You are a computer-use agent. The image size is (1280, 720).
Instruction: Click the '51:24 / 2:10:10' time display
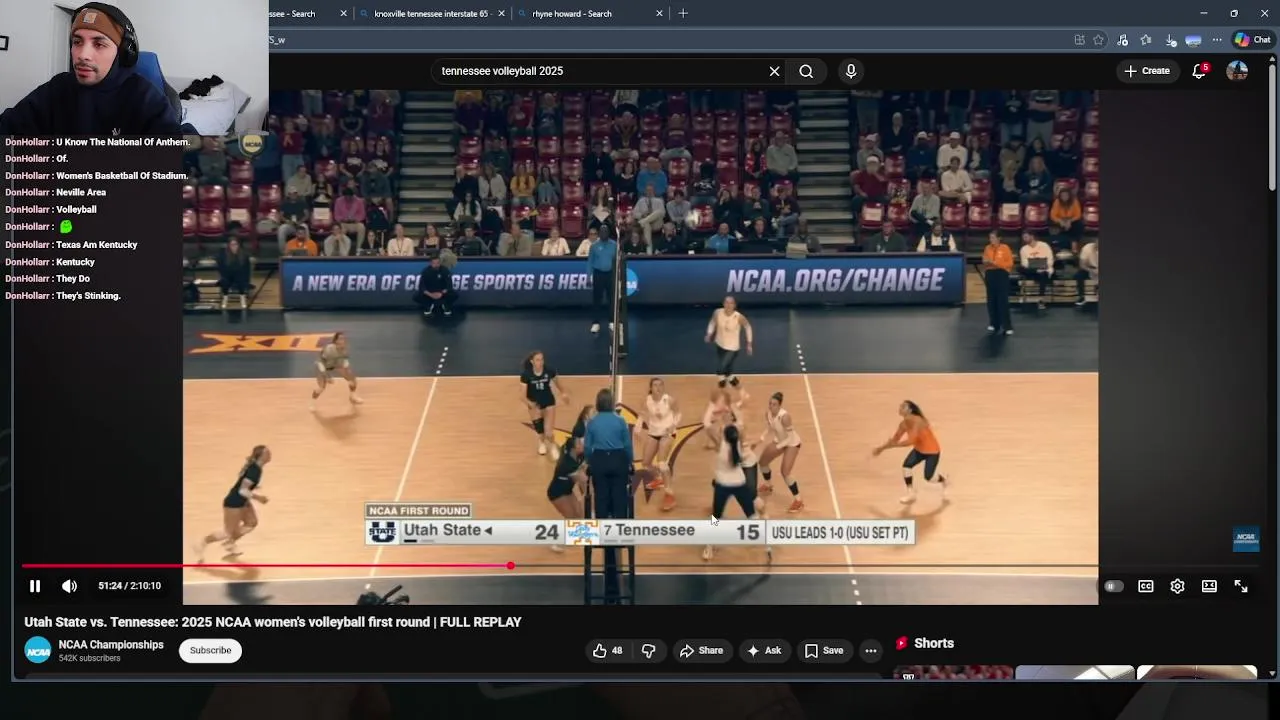[129, 586]
